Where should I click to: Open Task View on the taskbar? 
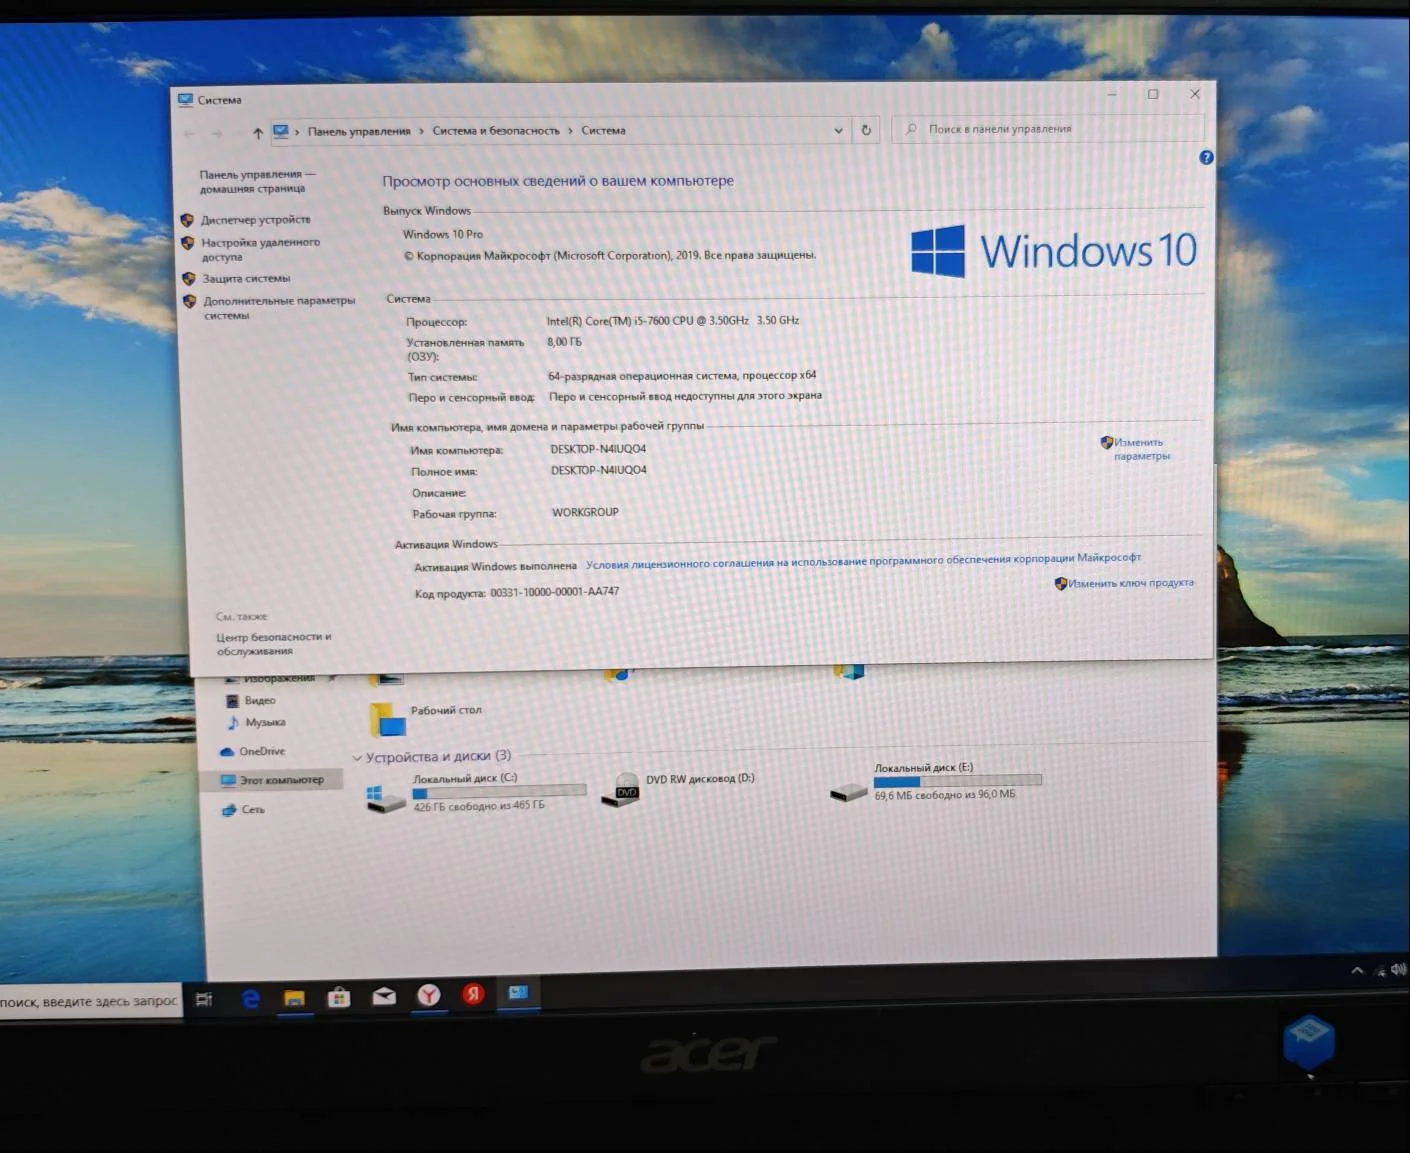pyautogui.click(x=204, y=999)
